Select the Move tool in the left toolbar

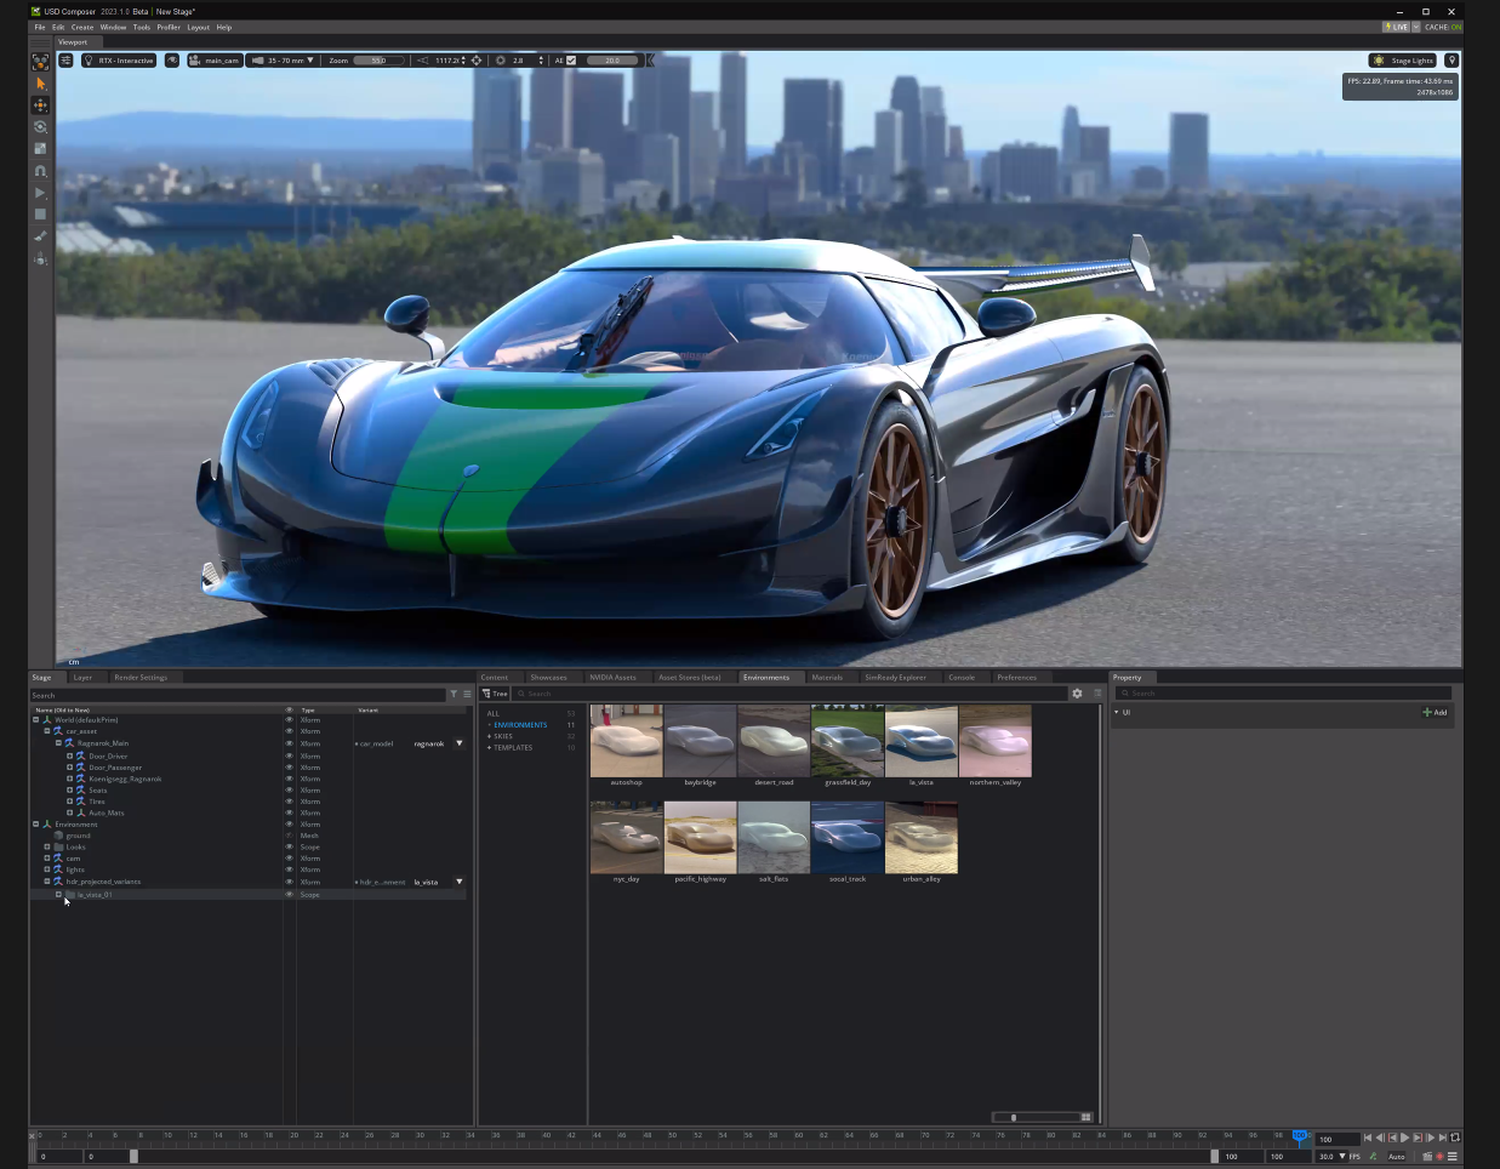click(x=41, y=105)
